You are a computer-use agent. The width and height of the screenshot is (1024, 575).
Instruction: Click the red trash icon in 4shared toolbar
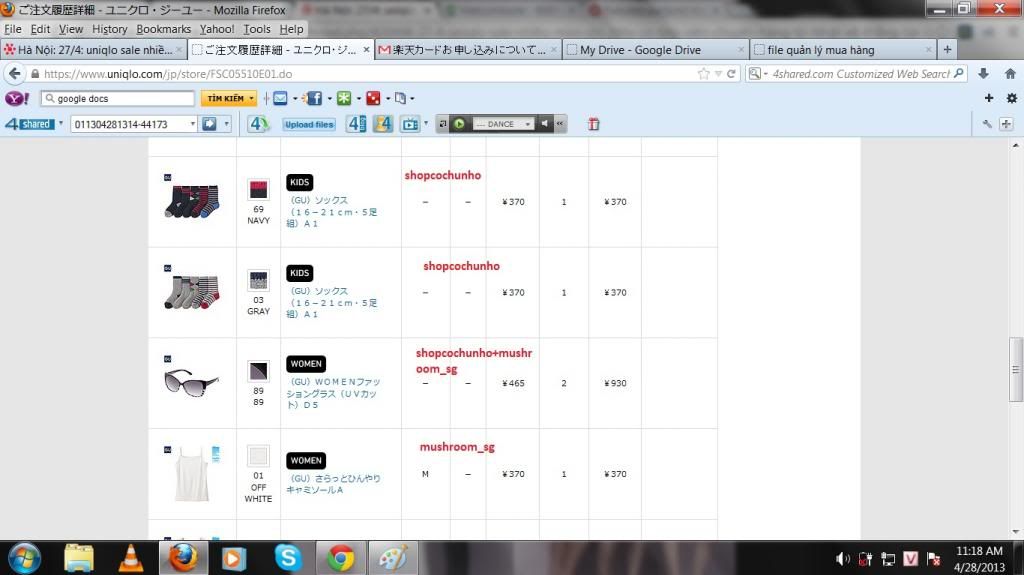tap(593, 124)
